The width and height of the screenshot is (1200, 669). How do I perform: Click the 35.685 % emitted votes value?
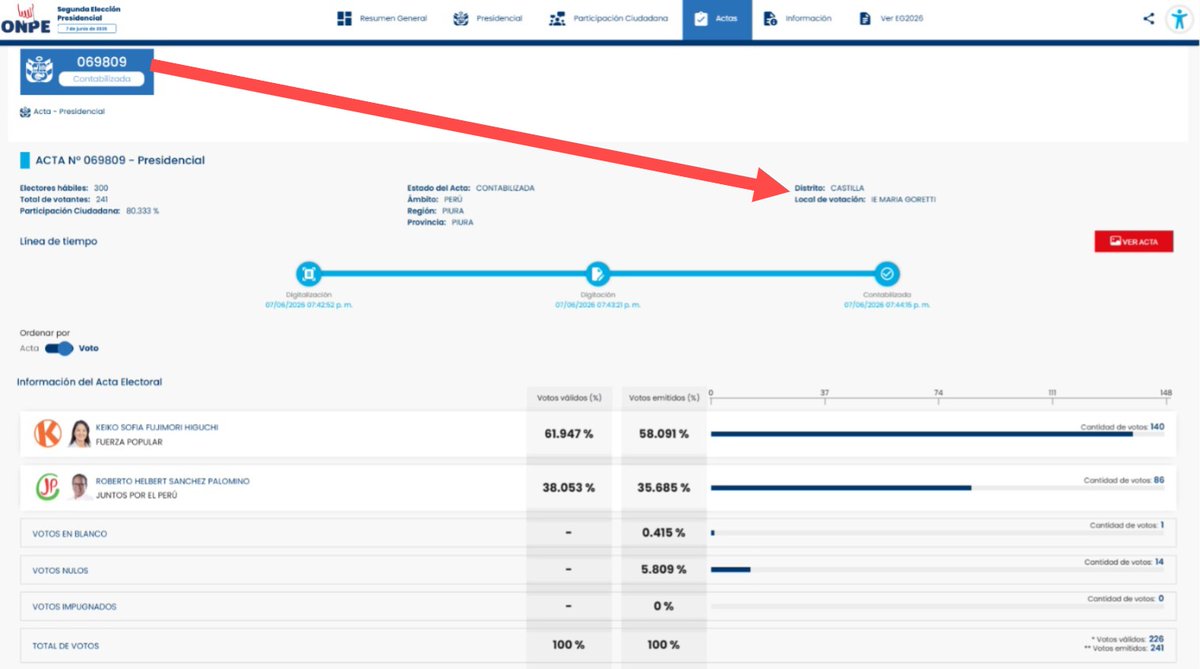coord(664,488)
